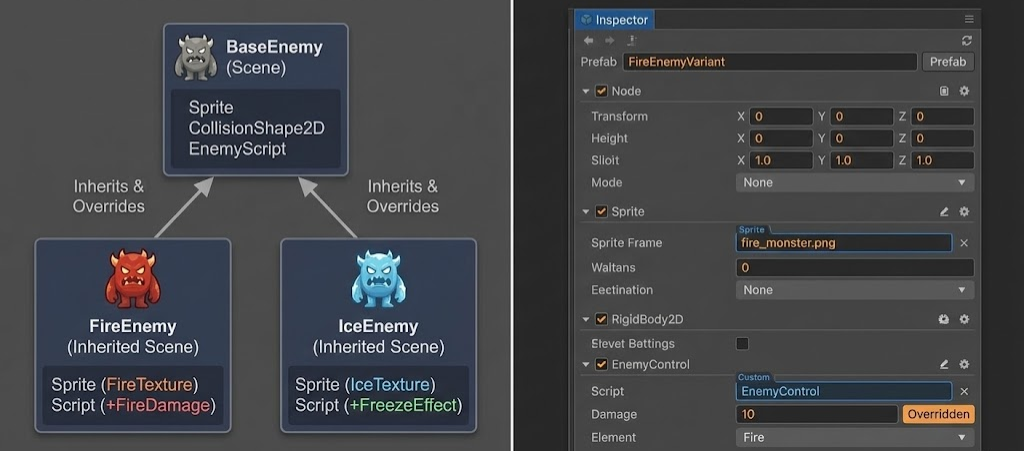1024x451 pixels.
Task: Click the Damage value input field
Action: (x=816, y=414)
